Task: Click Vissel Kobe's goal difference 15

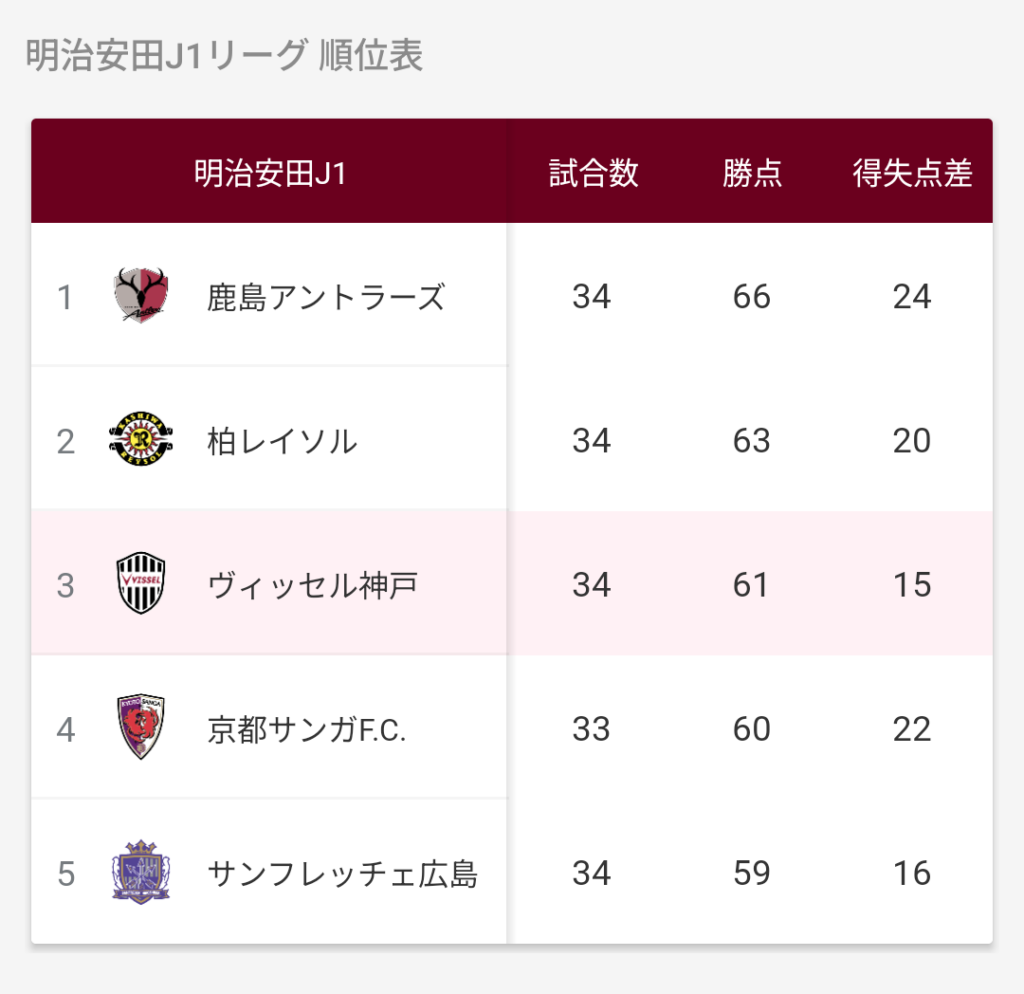Action: [x=912, y=585]
